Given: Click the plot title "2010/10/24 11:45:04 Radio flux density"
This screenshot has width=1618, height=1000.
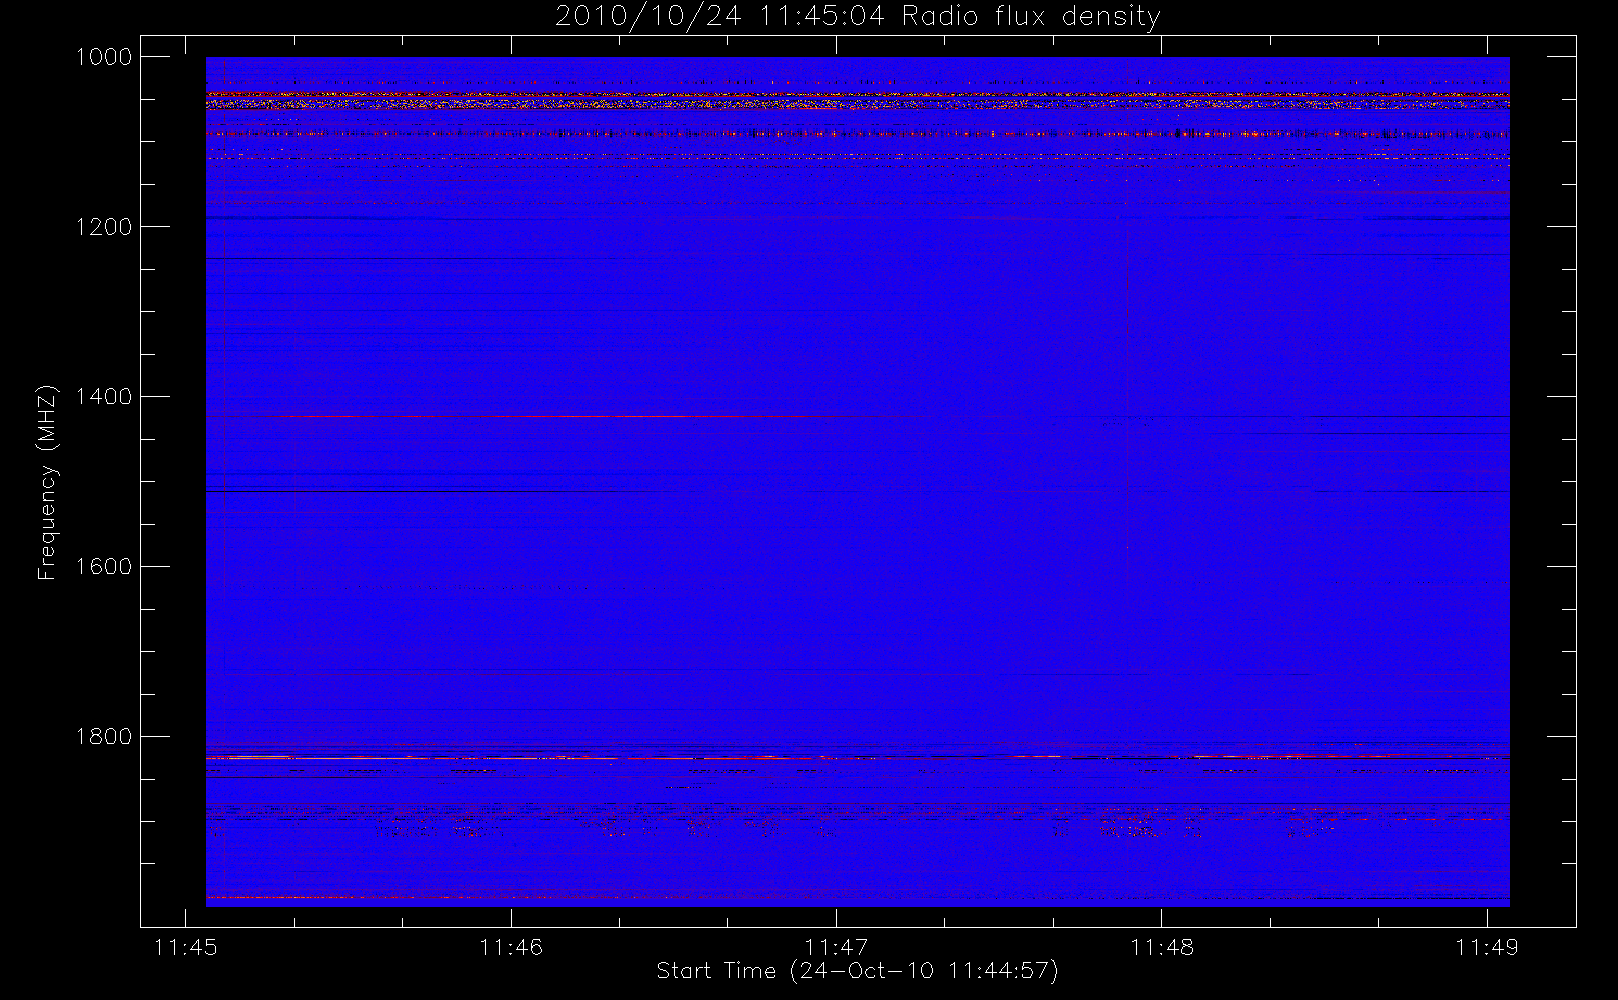Looking at the screenshot, I should (858, 17).
